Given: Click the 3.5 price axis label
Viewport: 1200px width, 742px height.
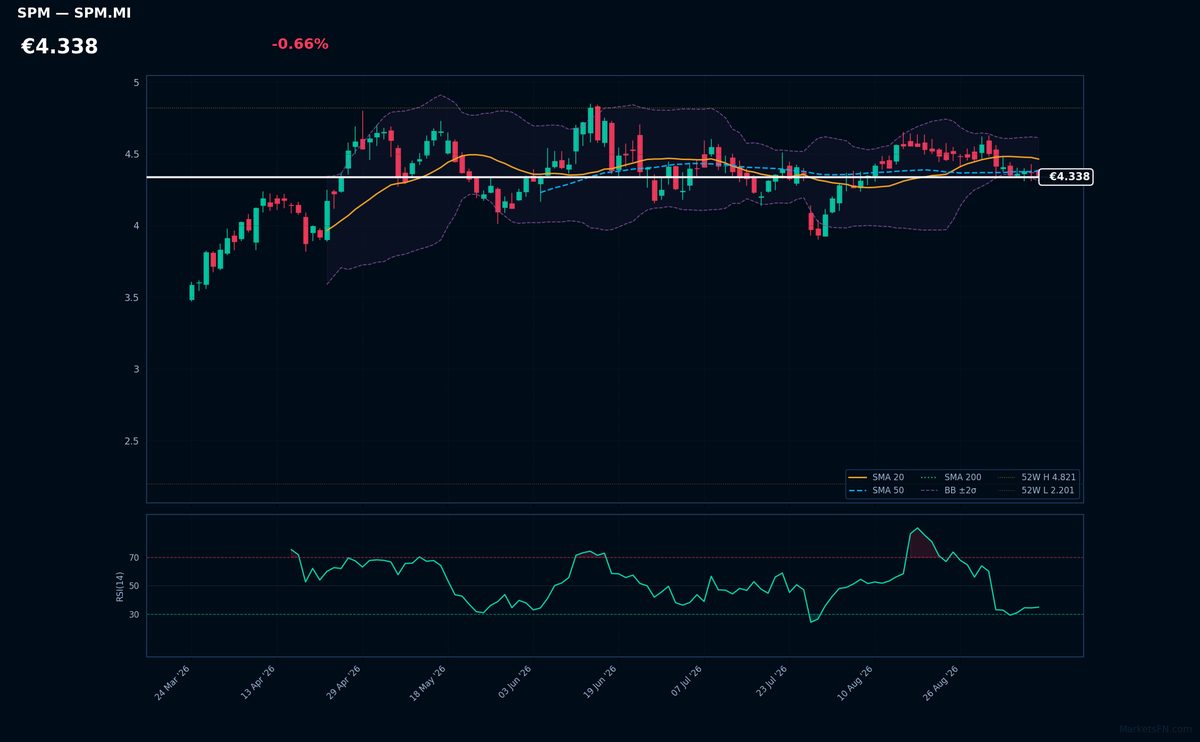Looking at the screenshot, I should [131, 298].
